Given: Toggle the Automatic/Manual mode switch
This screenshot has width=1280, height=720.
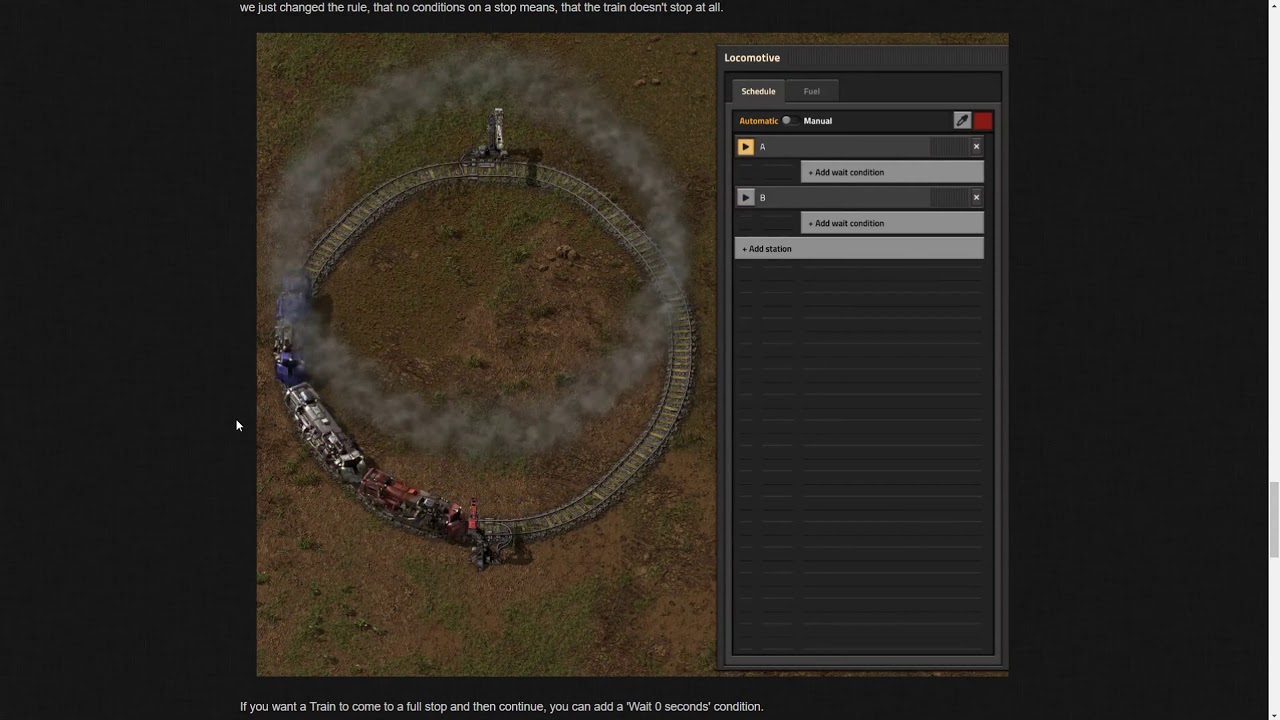Looking at the screenshot, I should (x=789, y=121).
